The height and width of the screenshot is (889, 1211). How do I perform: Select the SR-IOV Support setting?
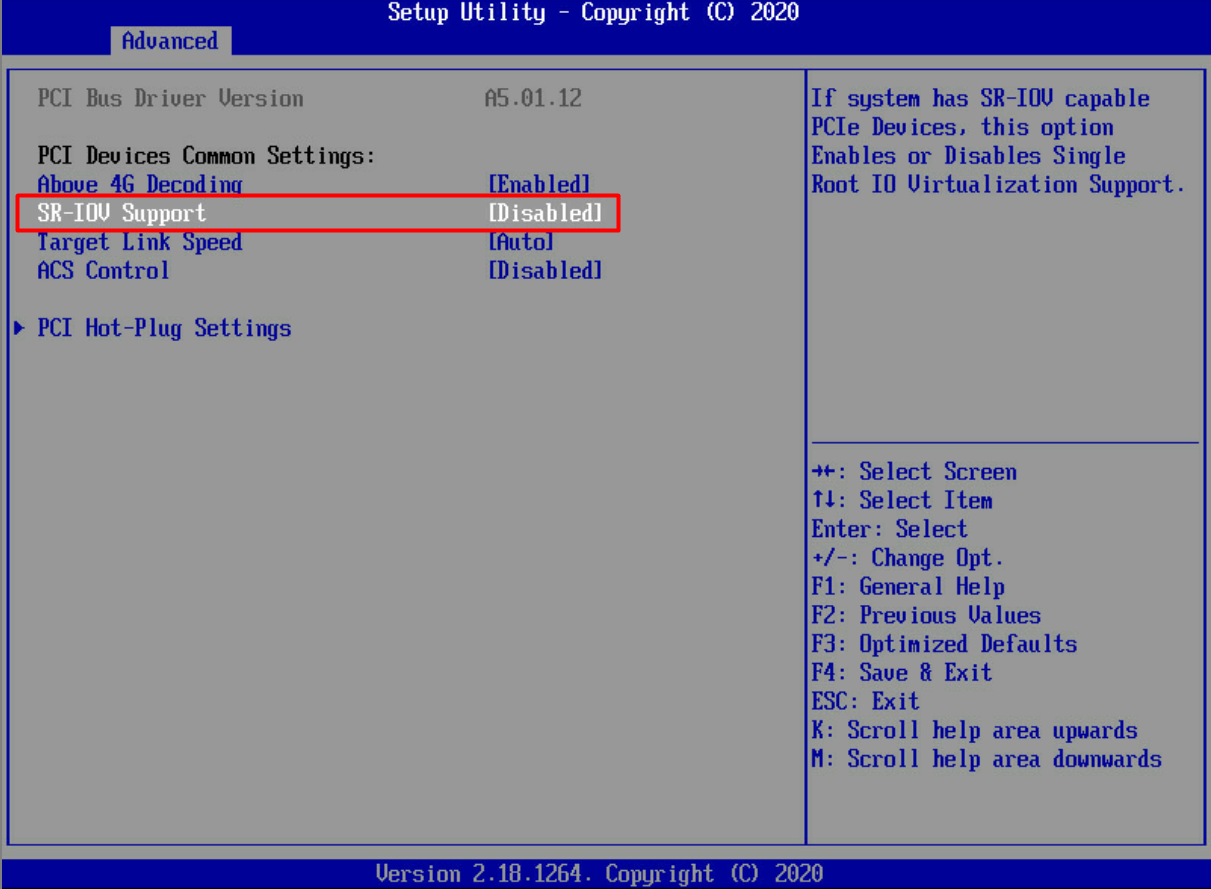coord(122,213)
